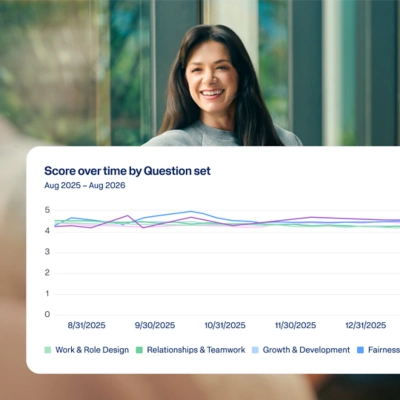Screen dimensions: 400x400
Task: Click the Work & Role Design legend swatch
Action: 48,350
